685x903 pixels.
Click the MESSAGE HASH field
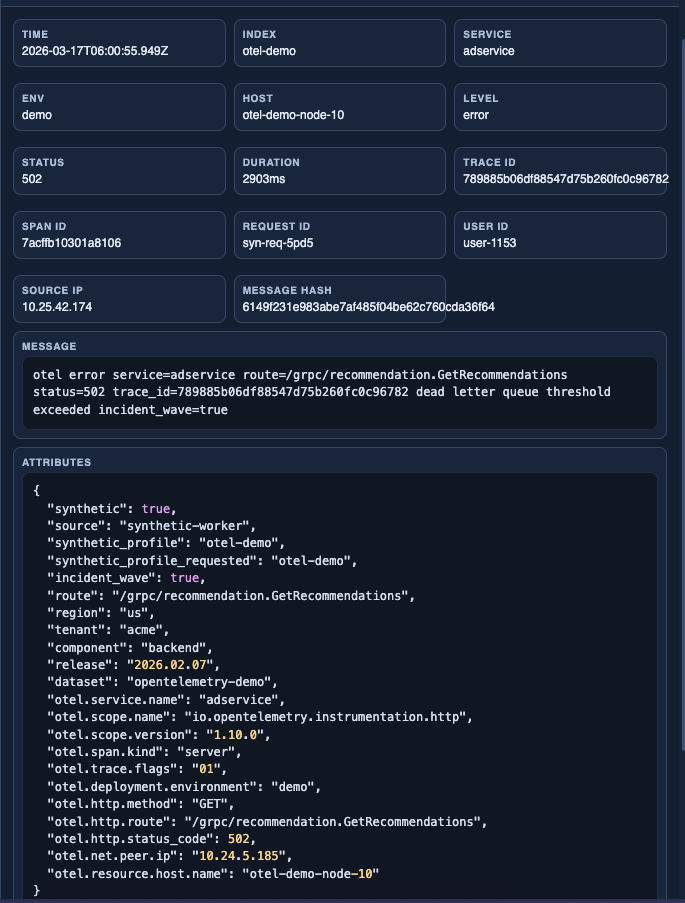click(x=341, y=299)
